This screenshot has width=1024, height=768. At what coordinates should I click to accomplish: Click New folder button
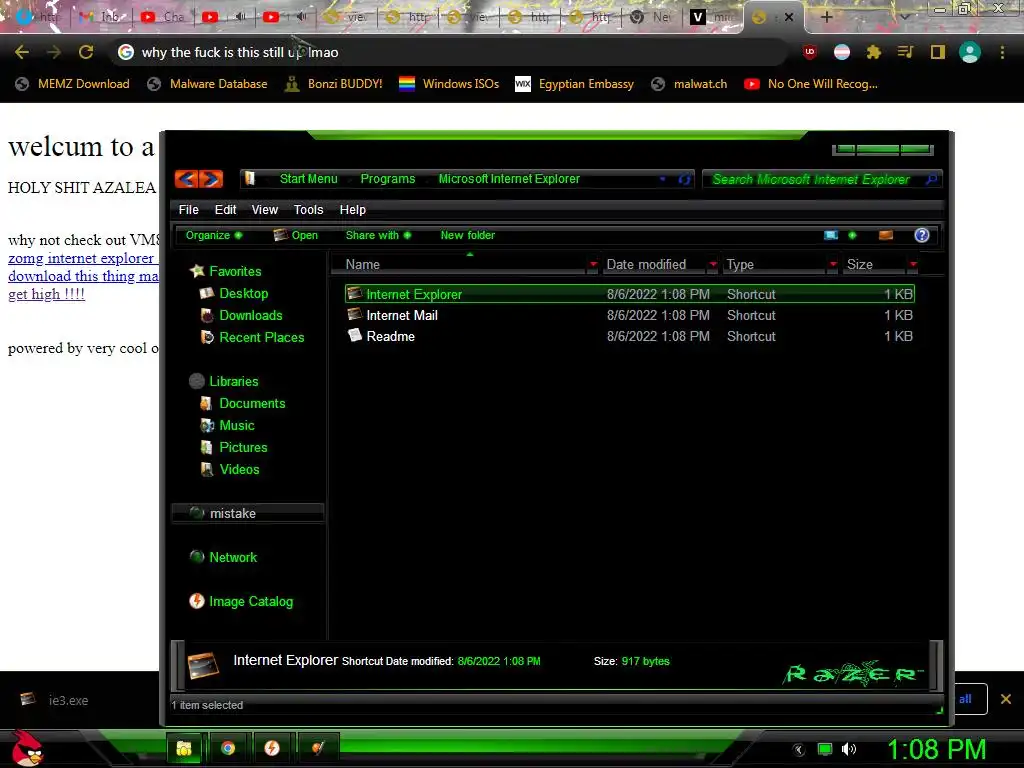tap(468, 235)
